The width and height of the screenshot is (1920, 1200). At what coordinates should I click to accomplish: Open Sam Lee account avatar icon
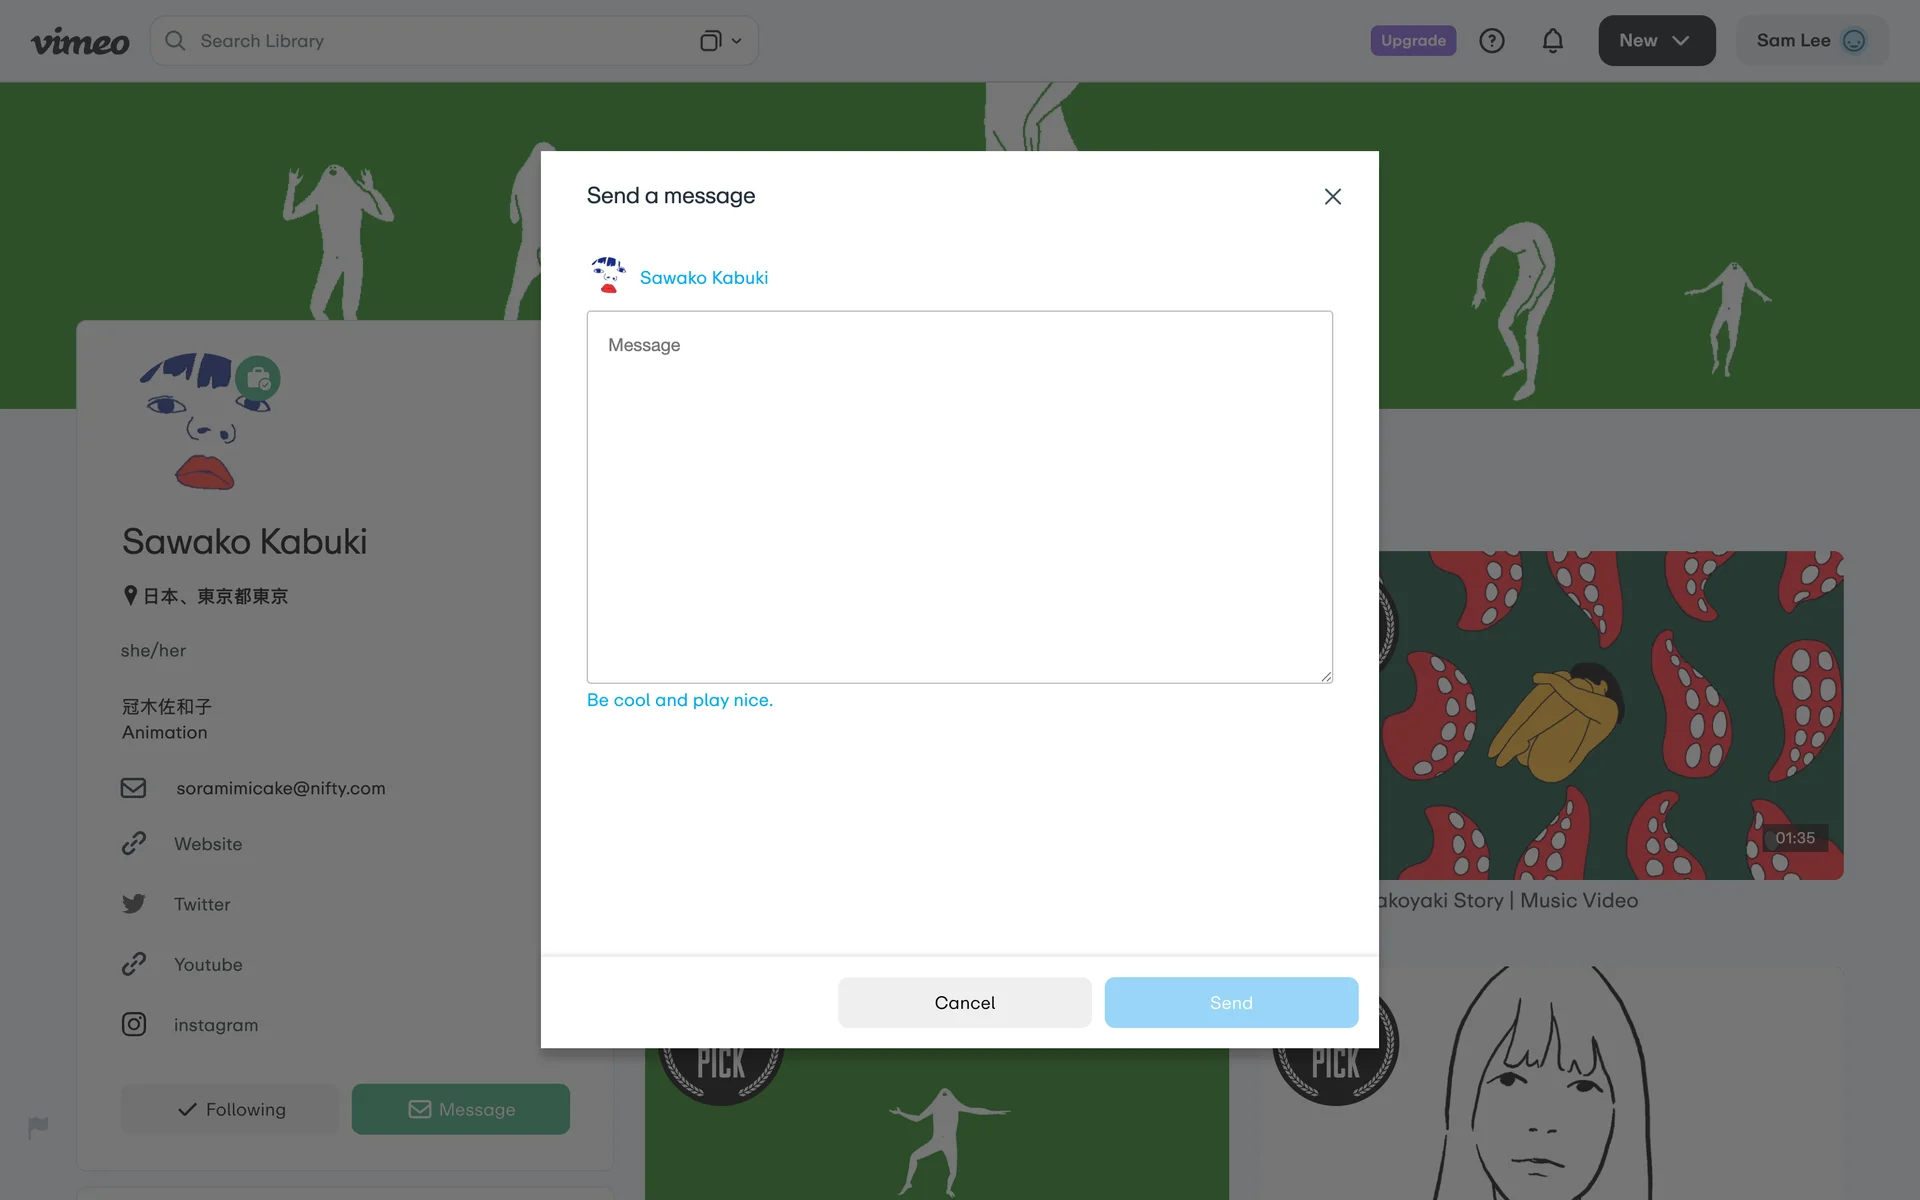[1854, 41]
